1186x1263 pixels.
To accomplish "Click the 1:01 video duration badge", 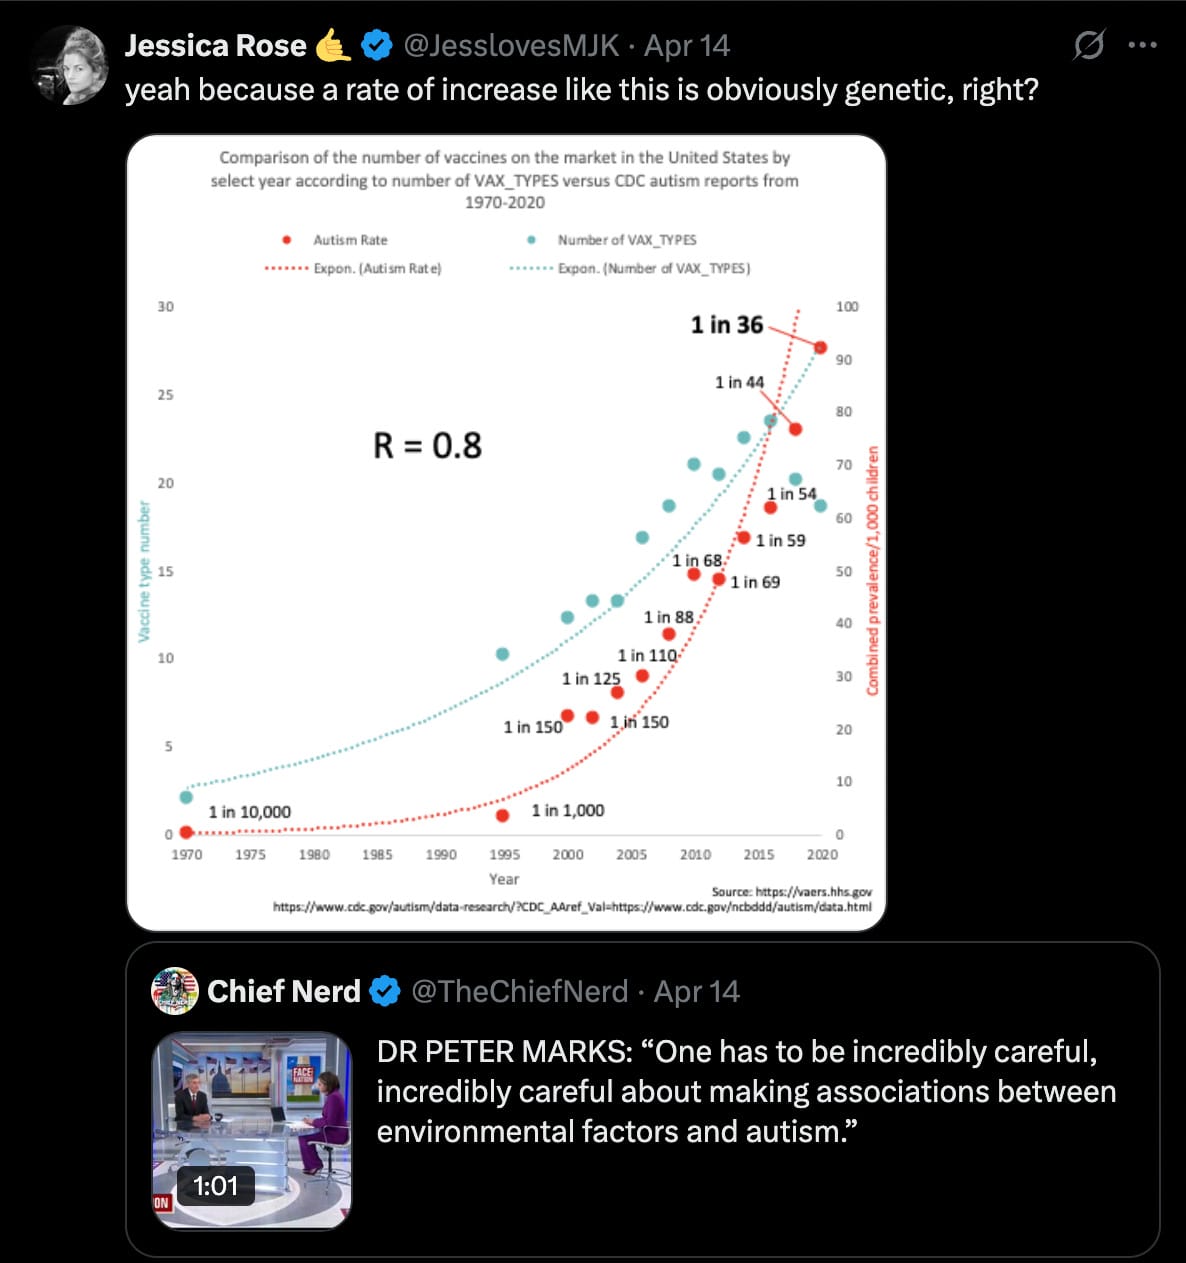I will coord(216,1186).
